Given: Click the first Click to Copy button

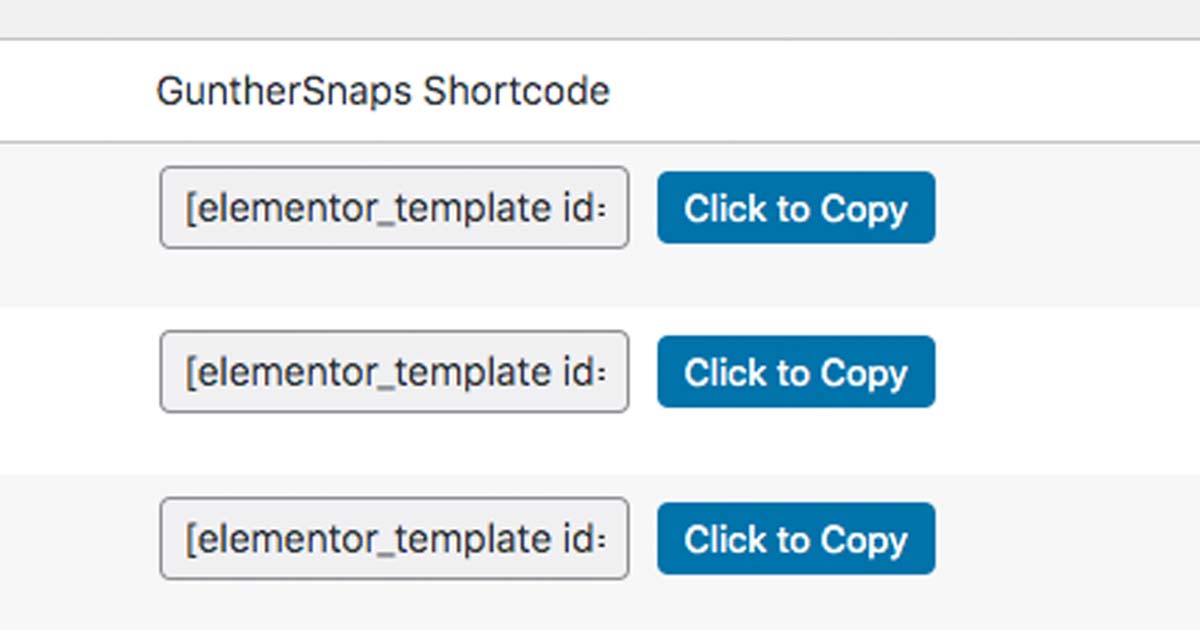Looking at the screenshot, I should click(795, 208).
